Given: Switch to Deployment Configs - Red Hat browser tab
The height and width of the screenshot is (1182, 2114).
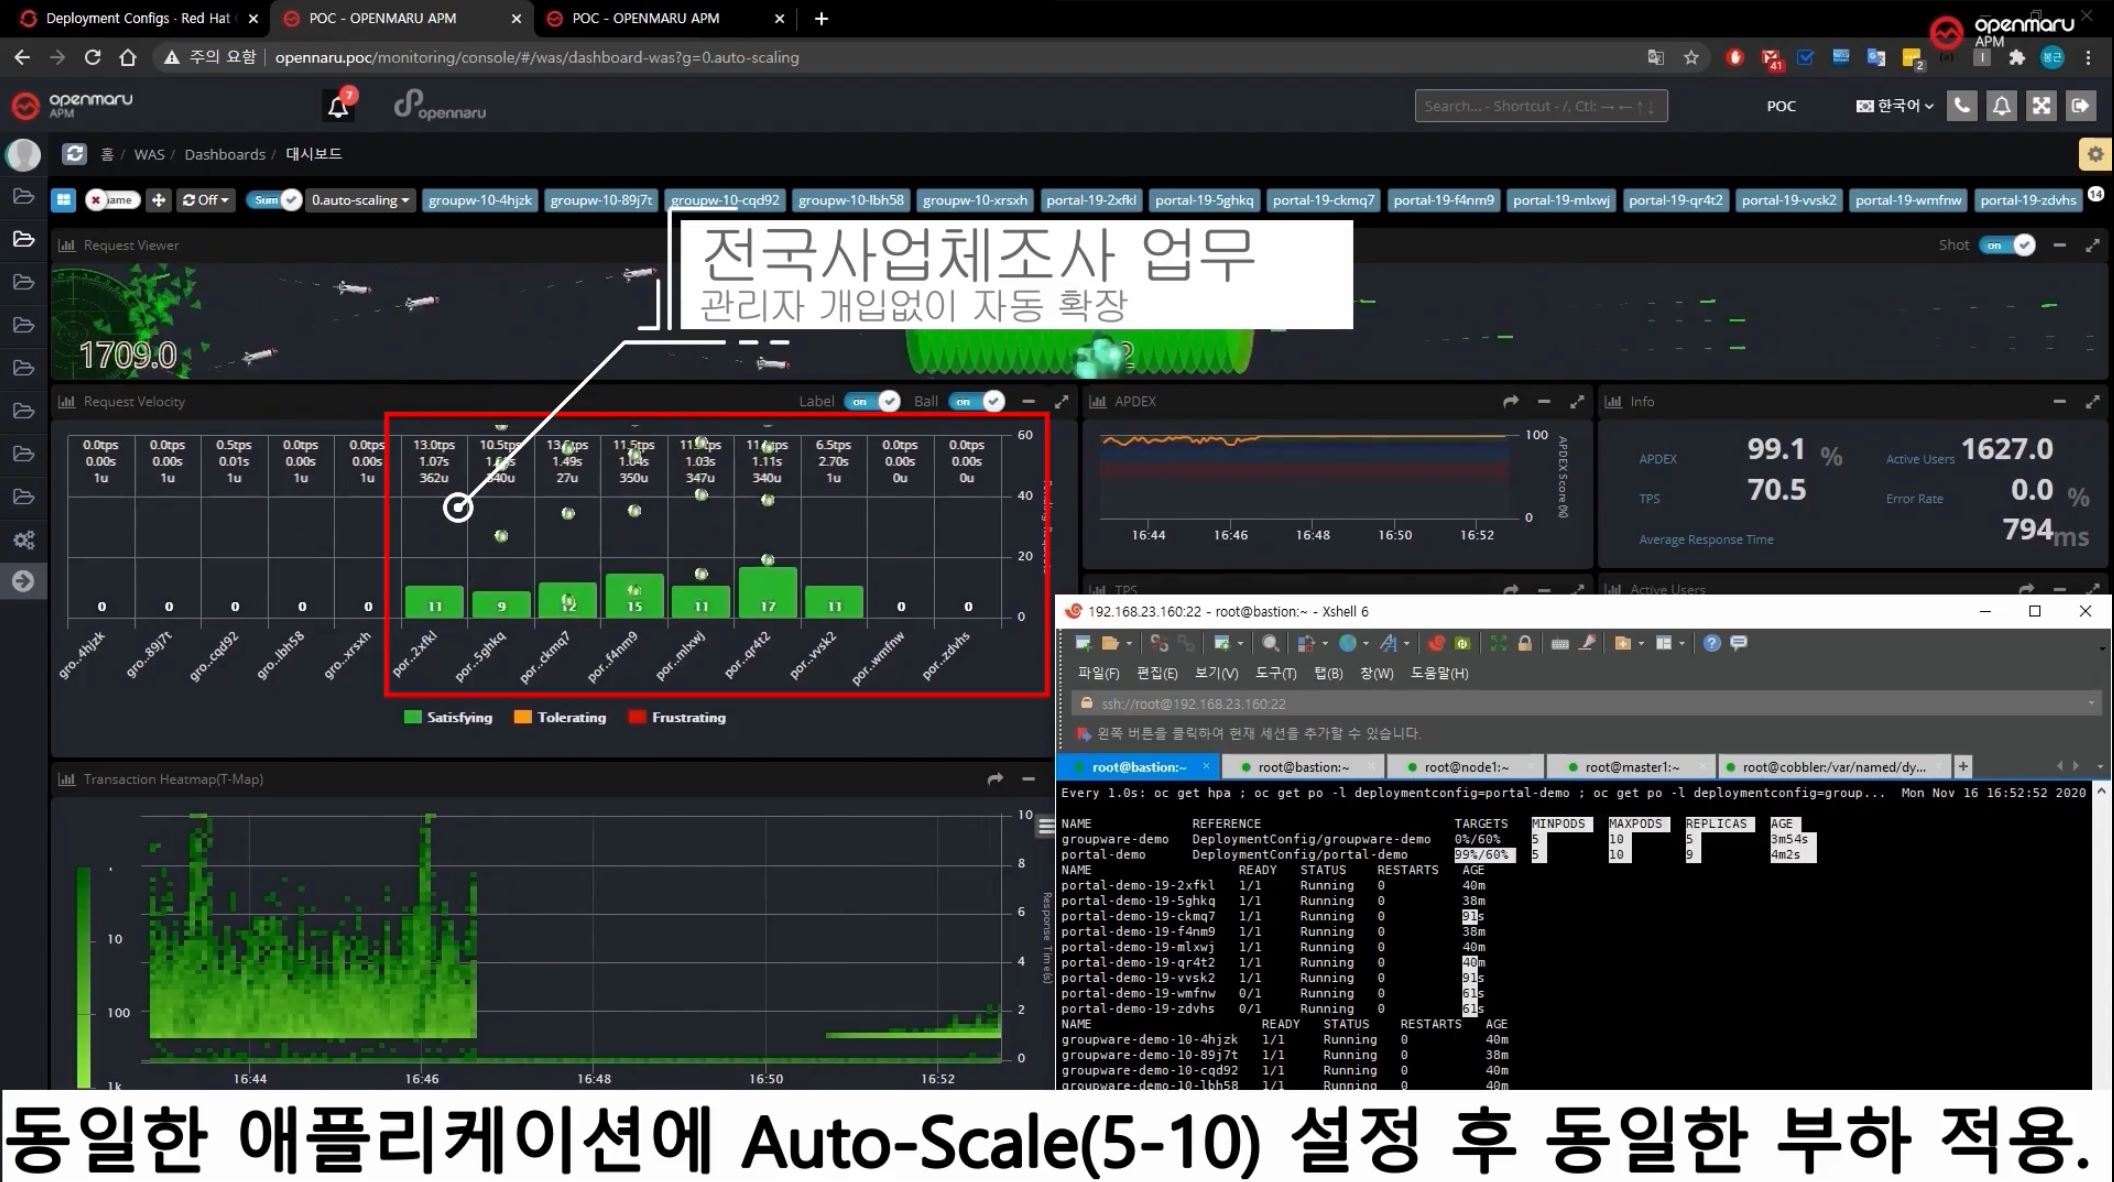Looking at the screenshot, I should tap(138, 18).
